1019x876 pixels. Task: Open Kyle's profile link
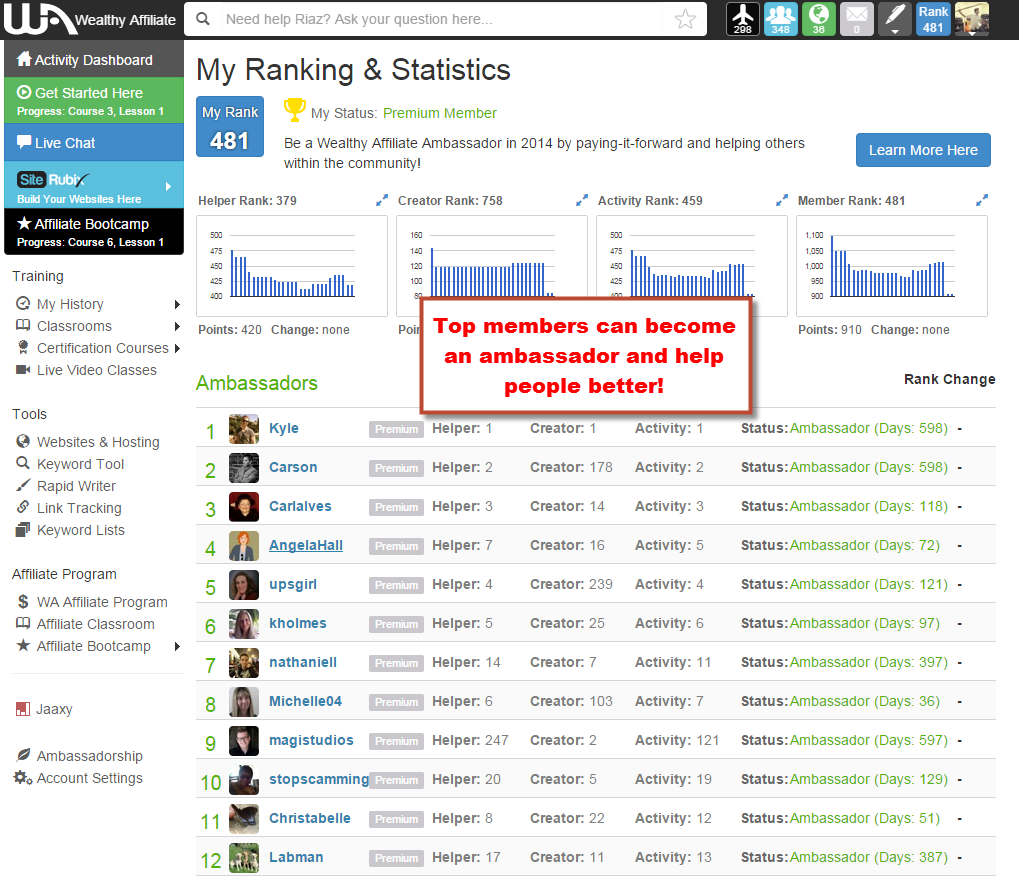tap(284, 428)
